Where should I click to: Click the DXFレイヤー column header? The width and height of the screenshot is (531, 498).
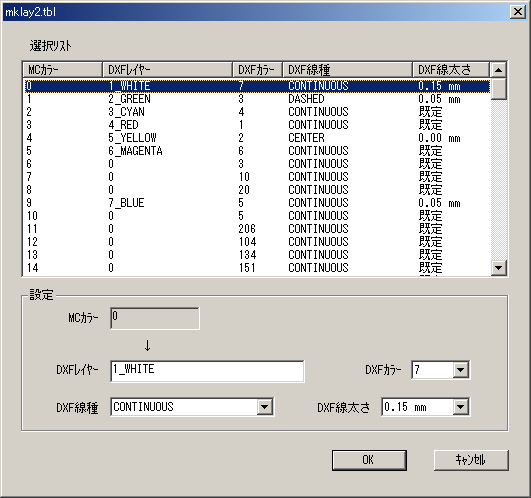pyautogui.click(x=167, y=70)
